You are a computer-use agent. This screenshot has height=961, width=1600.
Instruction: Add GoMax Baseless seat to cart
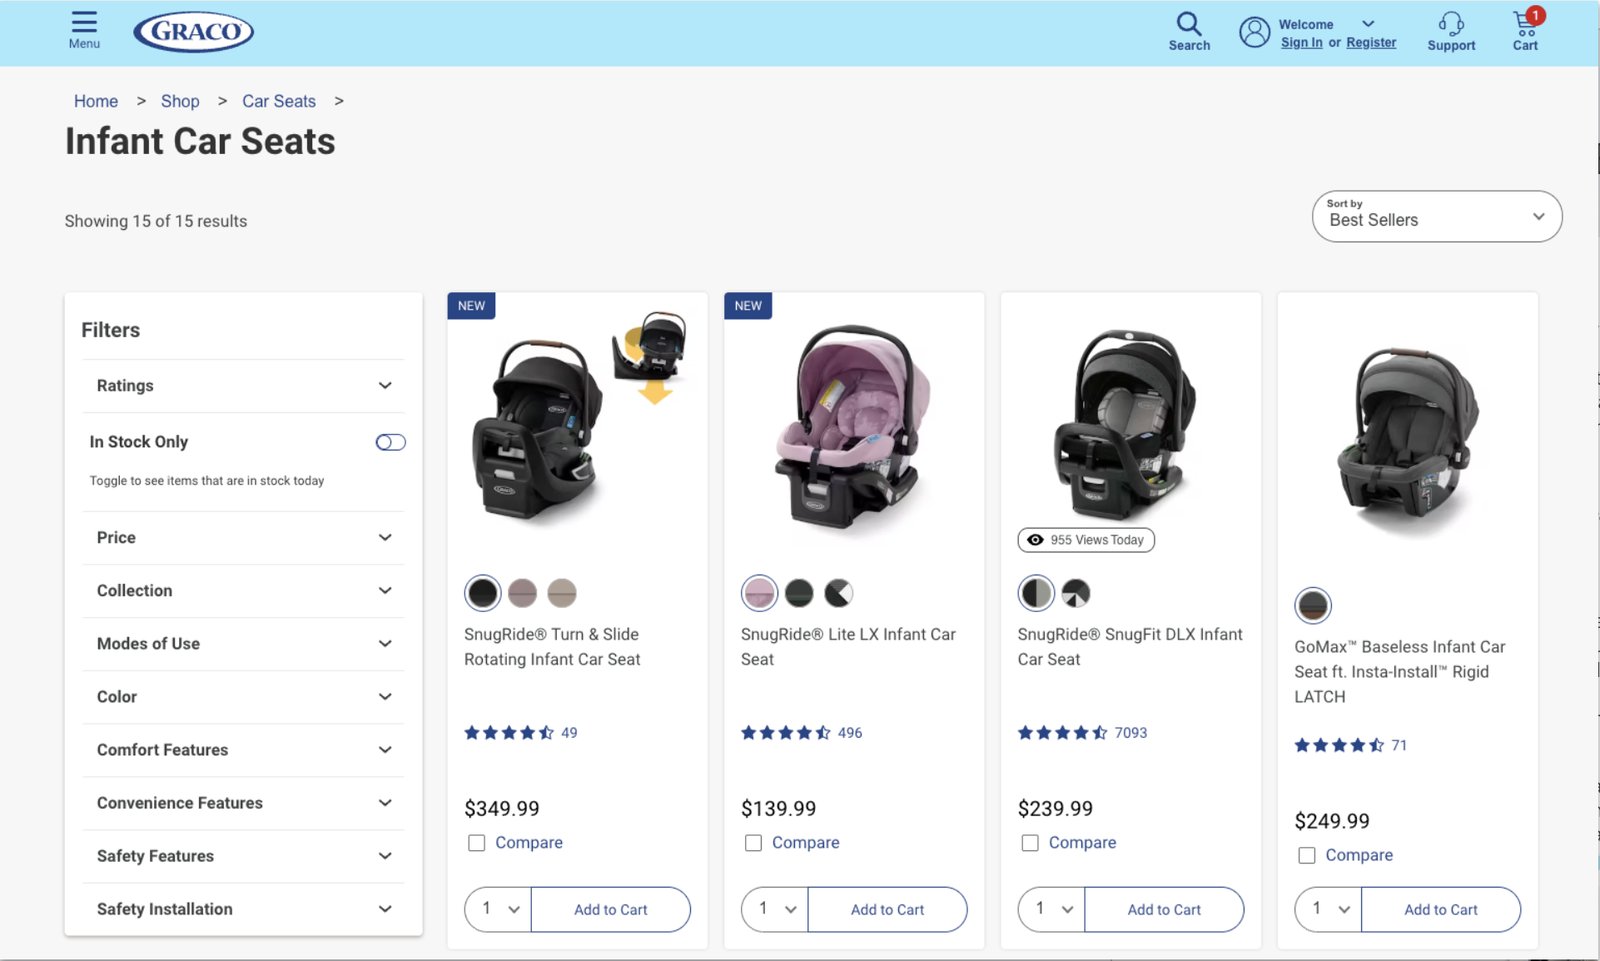point(1441,909)
